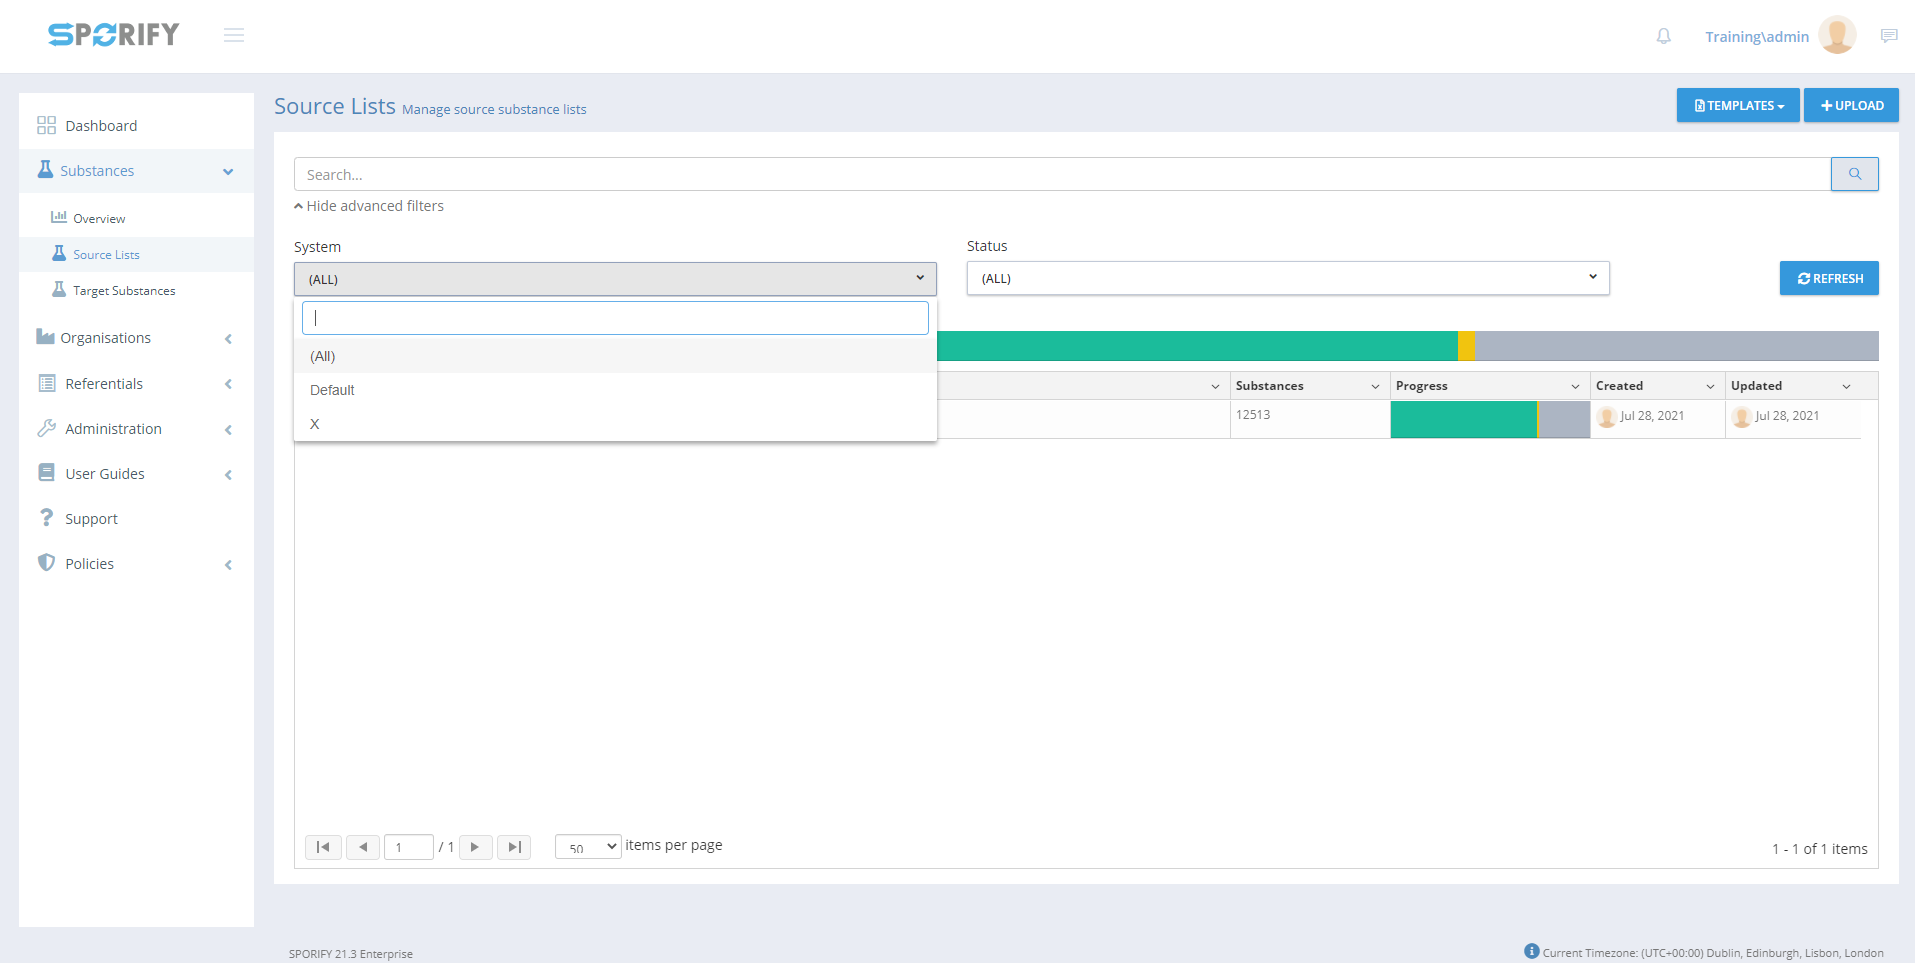The width and height of the screenshot is (1915, 963).
Task: Select Default in System list
Action: pos(333,390)
